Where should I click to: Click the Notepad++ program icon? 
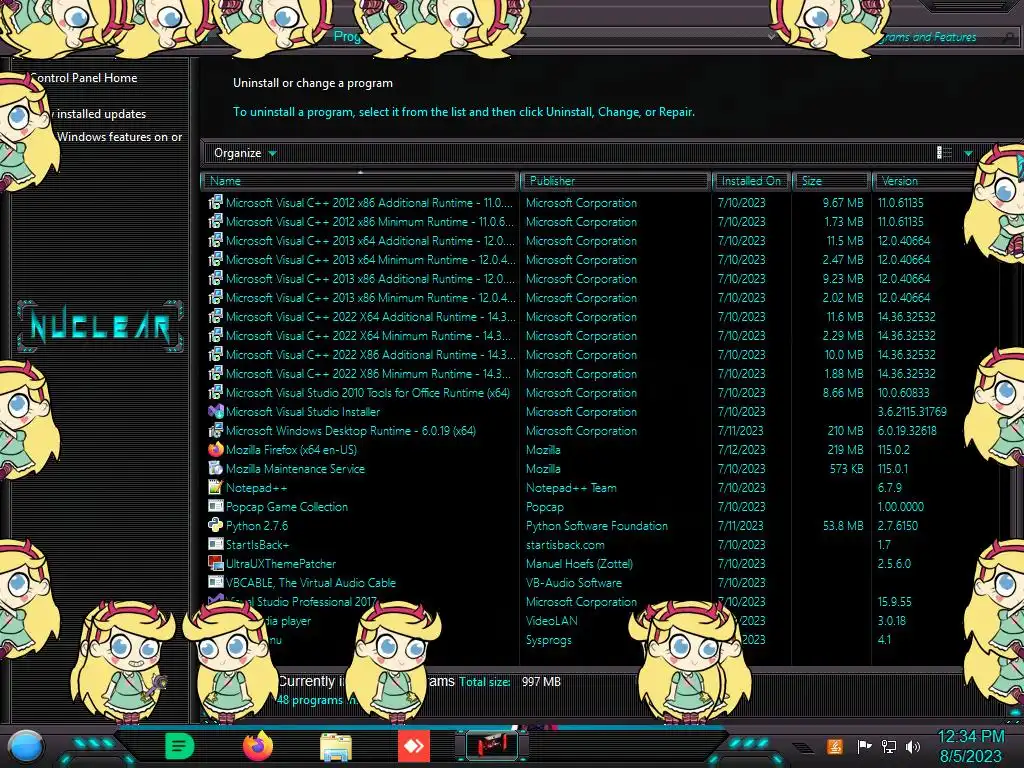coord(216,487)
